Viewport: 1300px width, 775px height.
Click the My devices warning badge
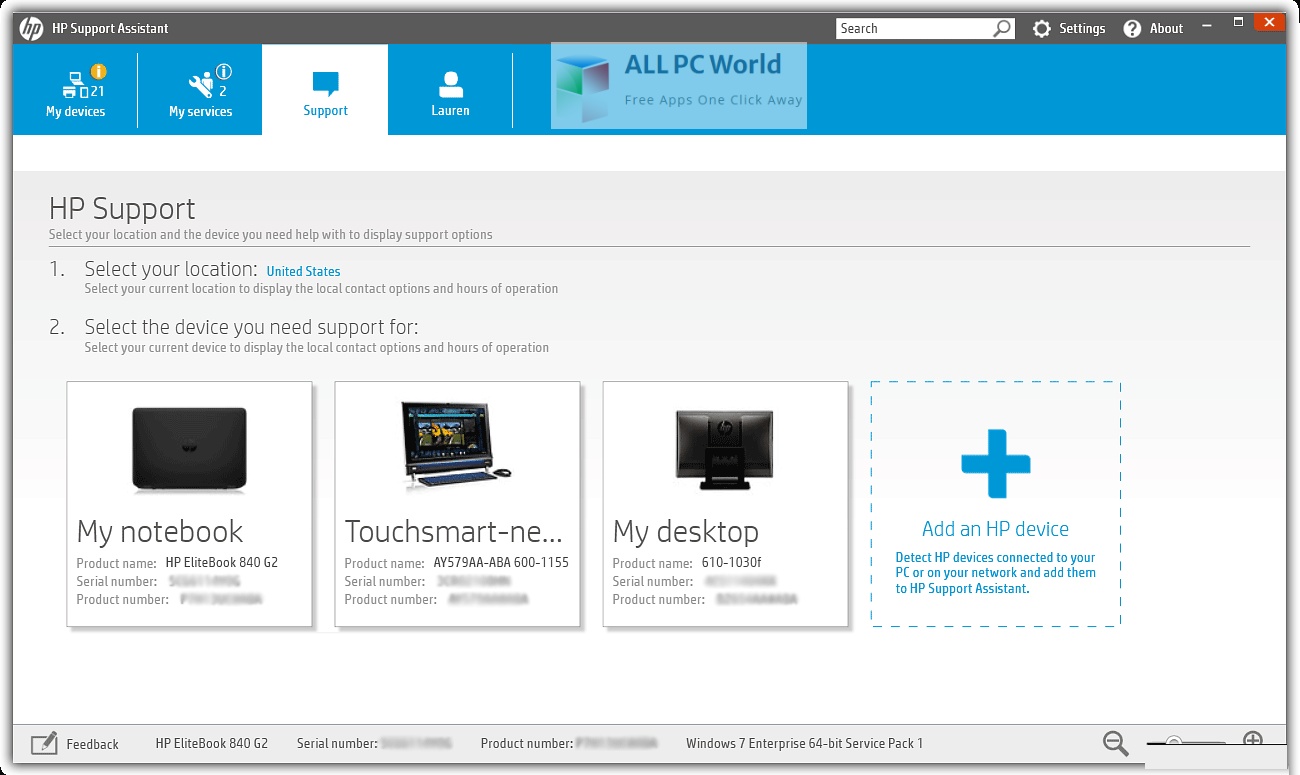(98, 72)
